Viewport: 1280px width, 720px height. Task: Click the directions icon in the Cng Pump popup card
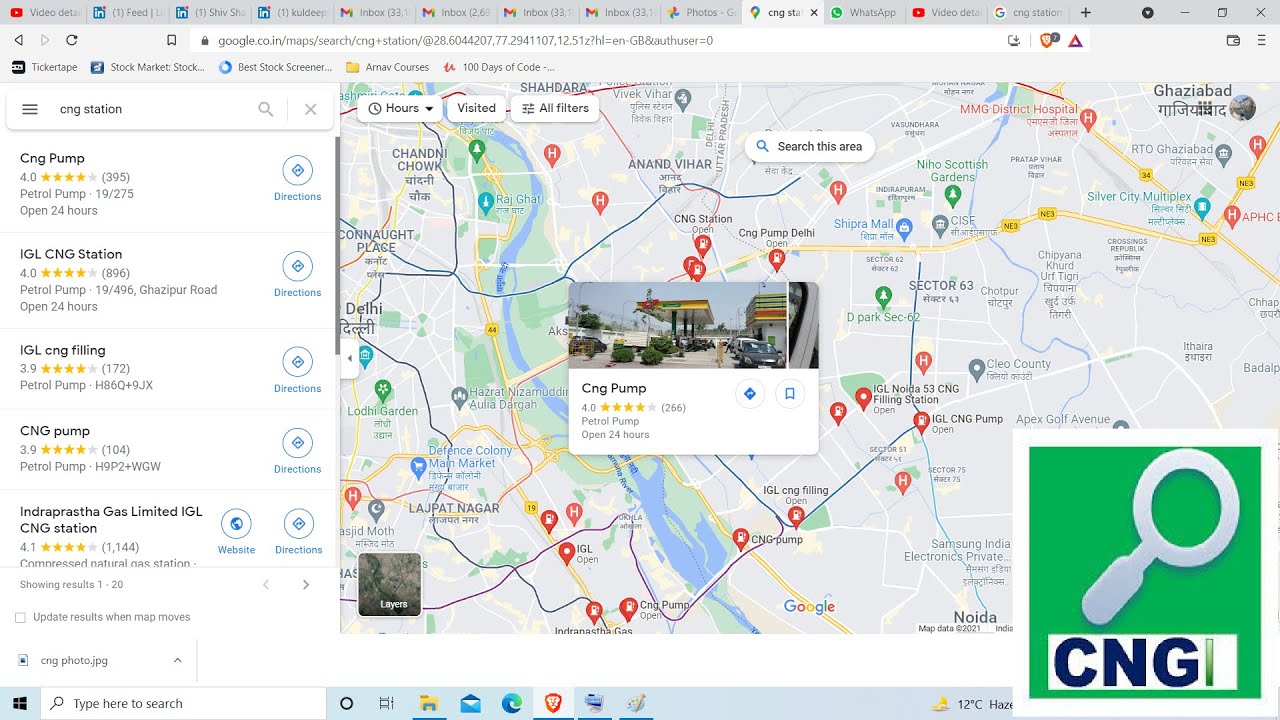pyautogui.click(x=750, y=394)
